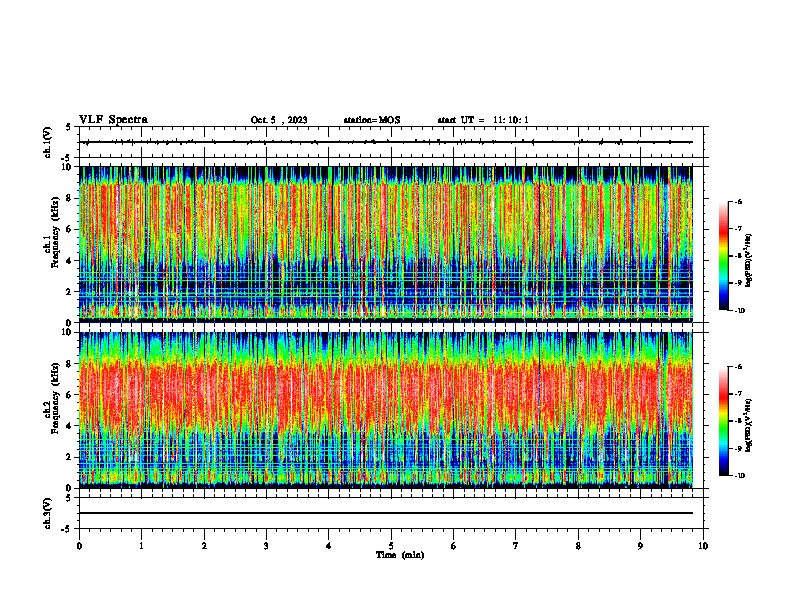Click the "7" time axis tick label
The image size is (792, 612).
coord(516,546)
